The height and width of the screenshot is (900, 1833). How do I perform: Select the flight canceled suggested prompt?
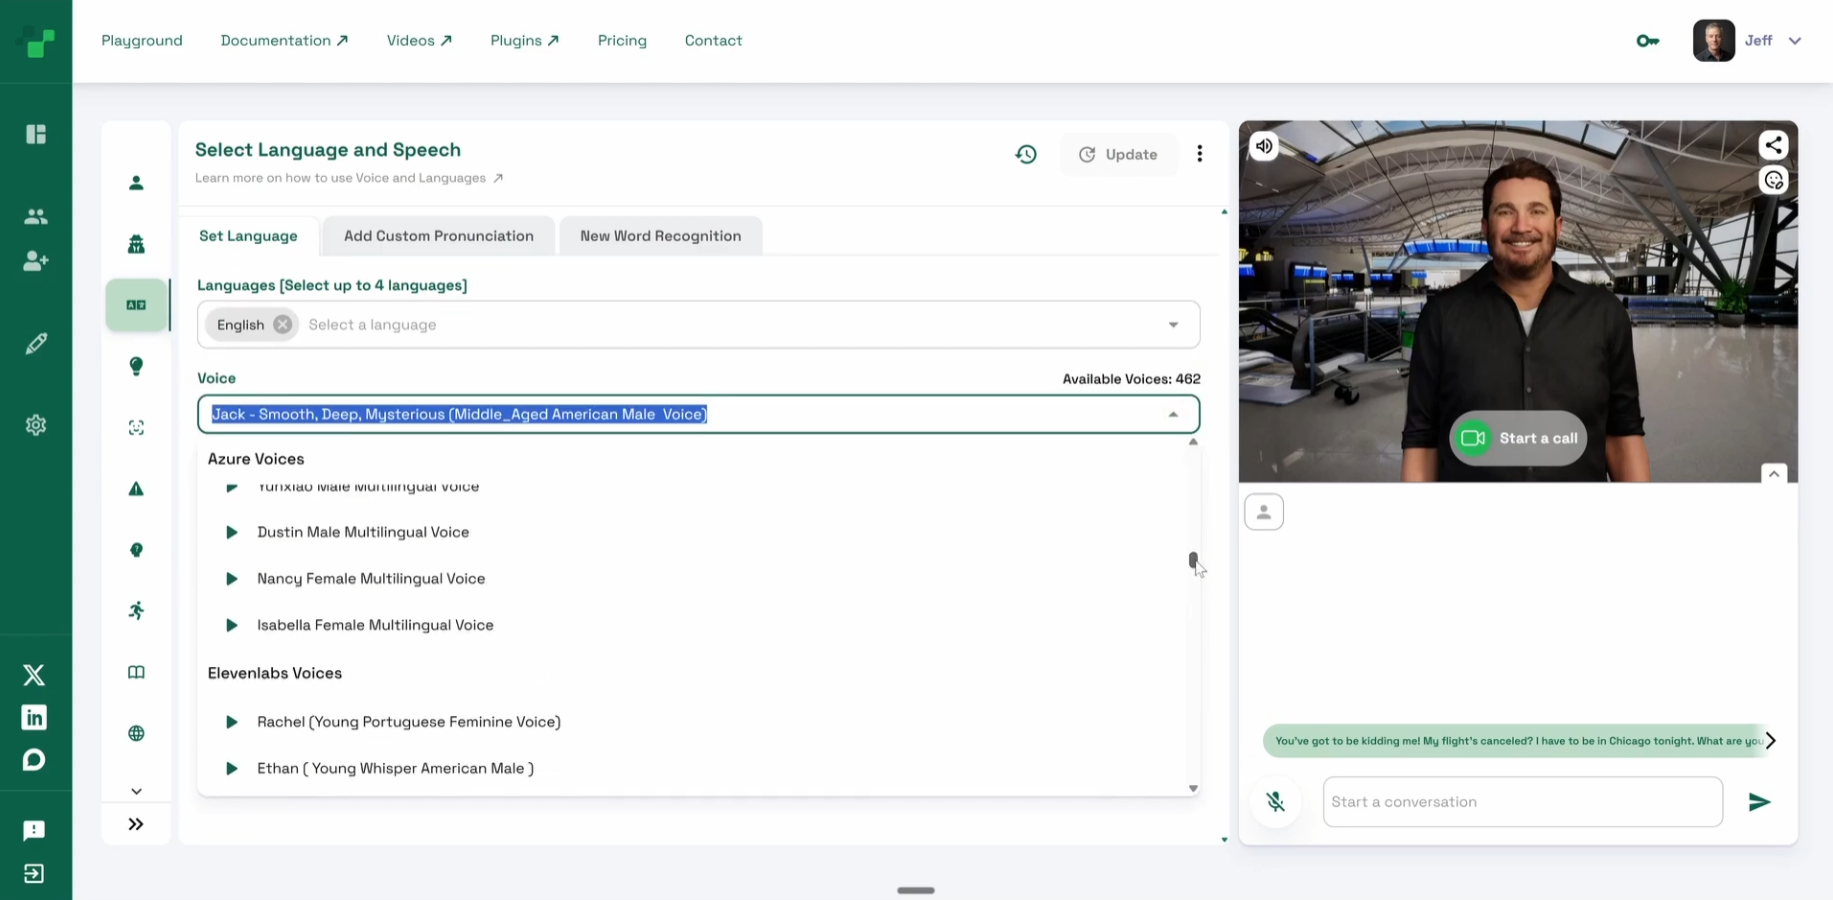point(1514,741)
